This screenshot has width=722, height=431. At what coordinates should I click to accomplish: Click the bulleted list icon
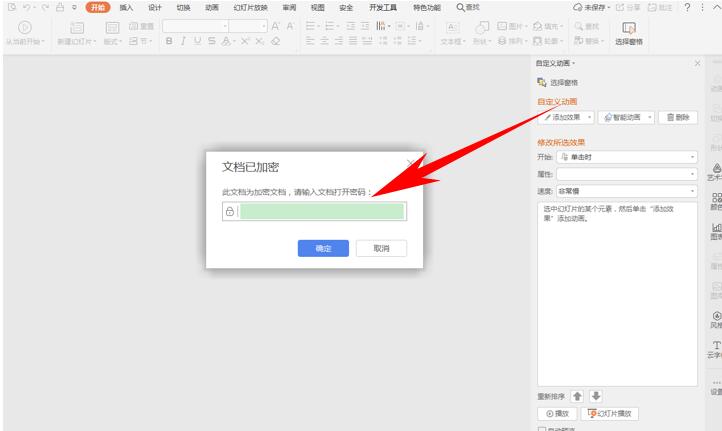(x=312, y=26)
